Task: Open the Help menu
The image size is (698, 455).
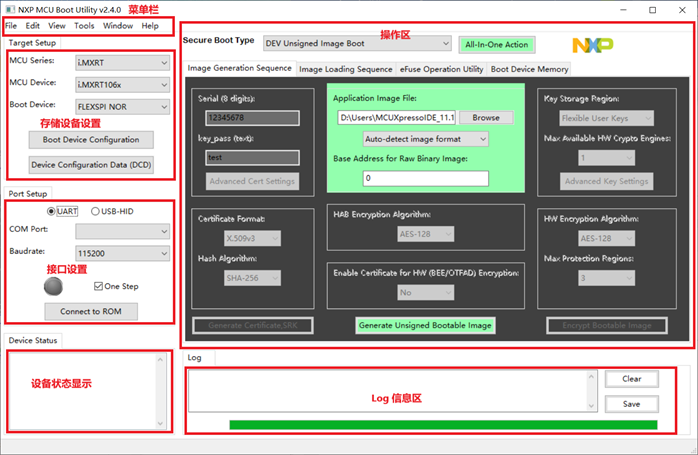Action: click(x=150, y=26)
